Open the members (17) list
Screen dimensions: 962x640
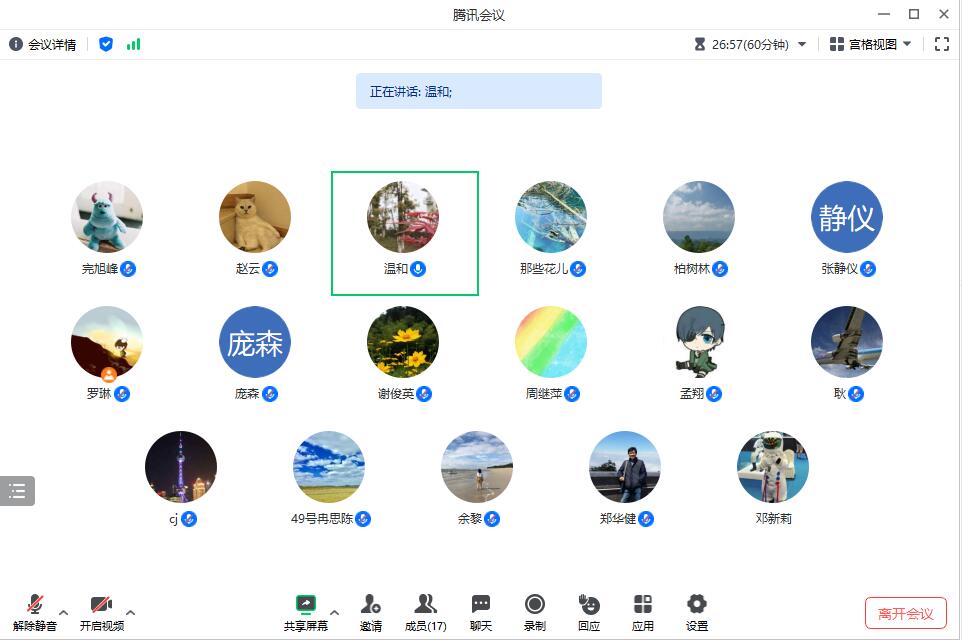pyautogui.click(x=425, y=605)
